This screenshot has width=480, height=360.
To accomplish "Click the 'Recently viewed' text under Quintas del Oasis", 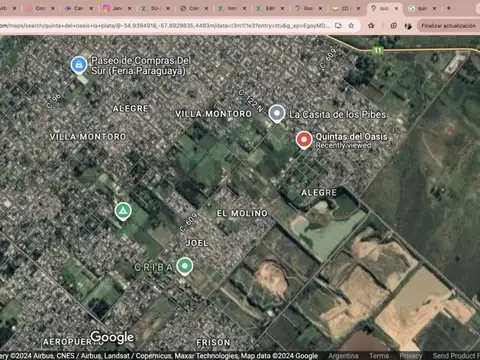I will click(343, 145).
